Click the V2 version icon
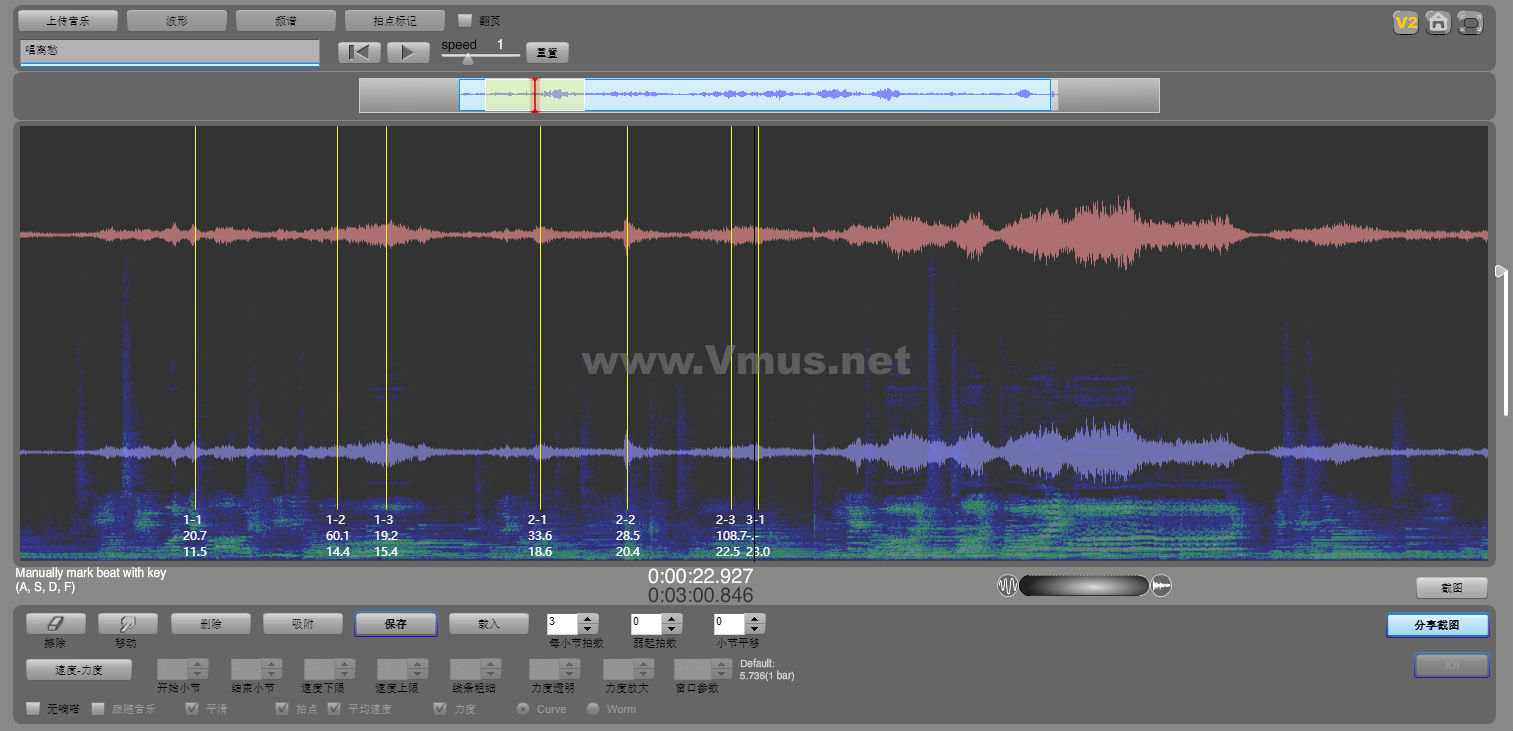This screenshot has height=731, width=1513. (x=1406, y=23)
